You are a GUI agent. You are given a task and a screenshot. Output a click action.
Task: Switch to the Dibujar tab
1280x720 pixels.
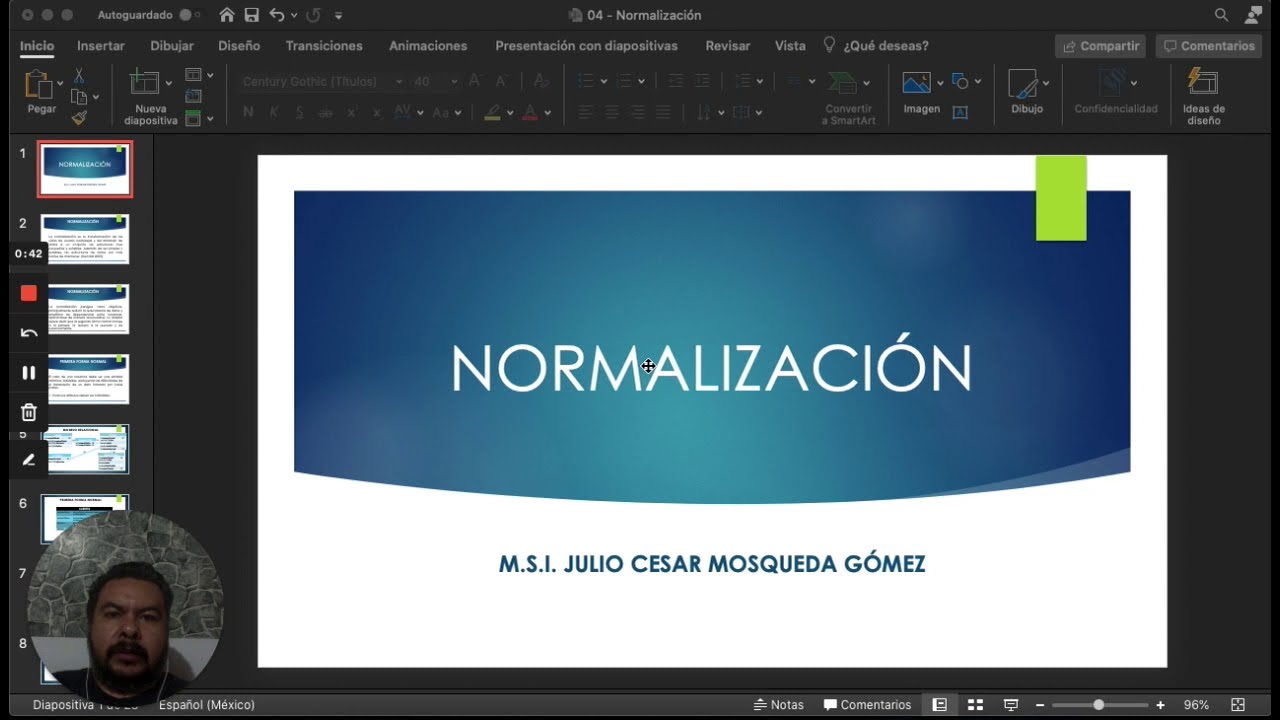tap(172, 46)
